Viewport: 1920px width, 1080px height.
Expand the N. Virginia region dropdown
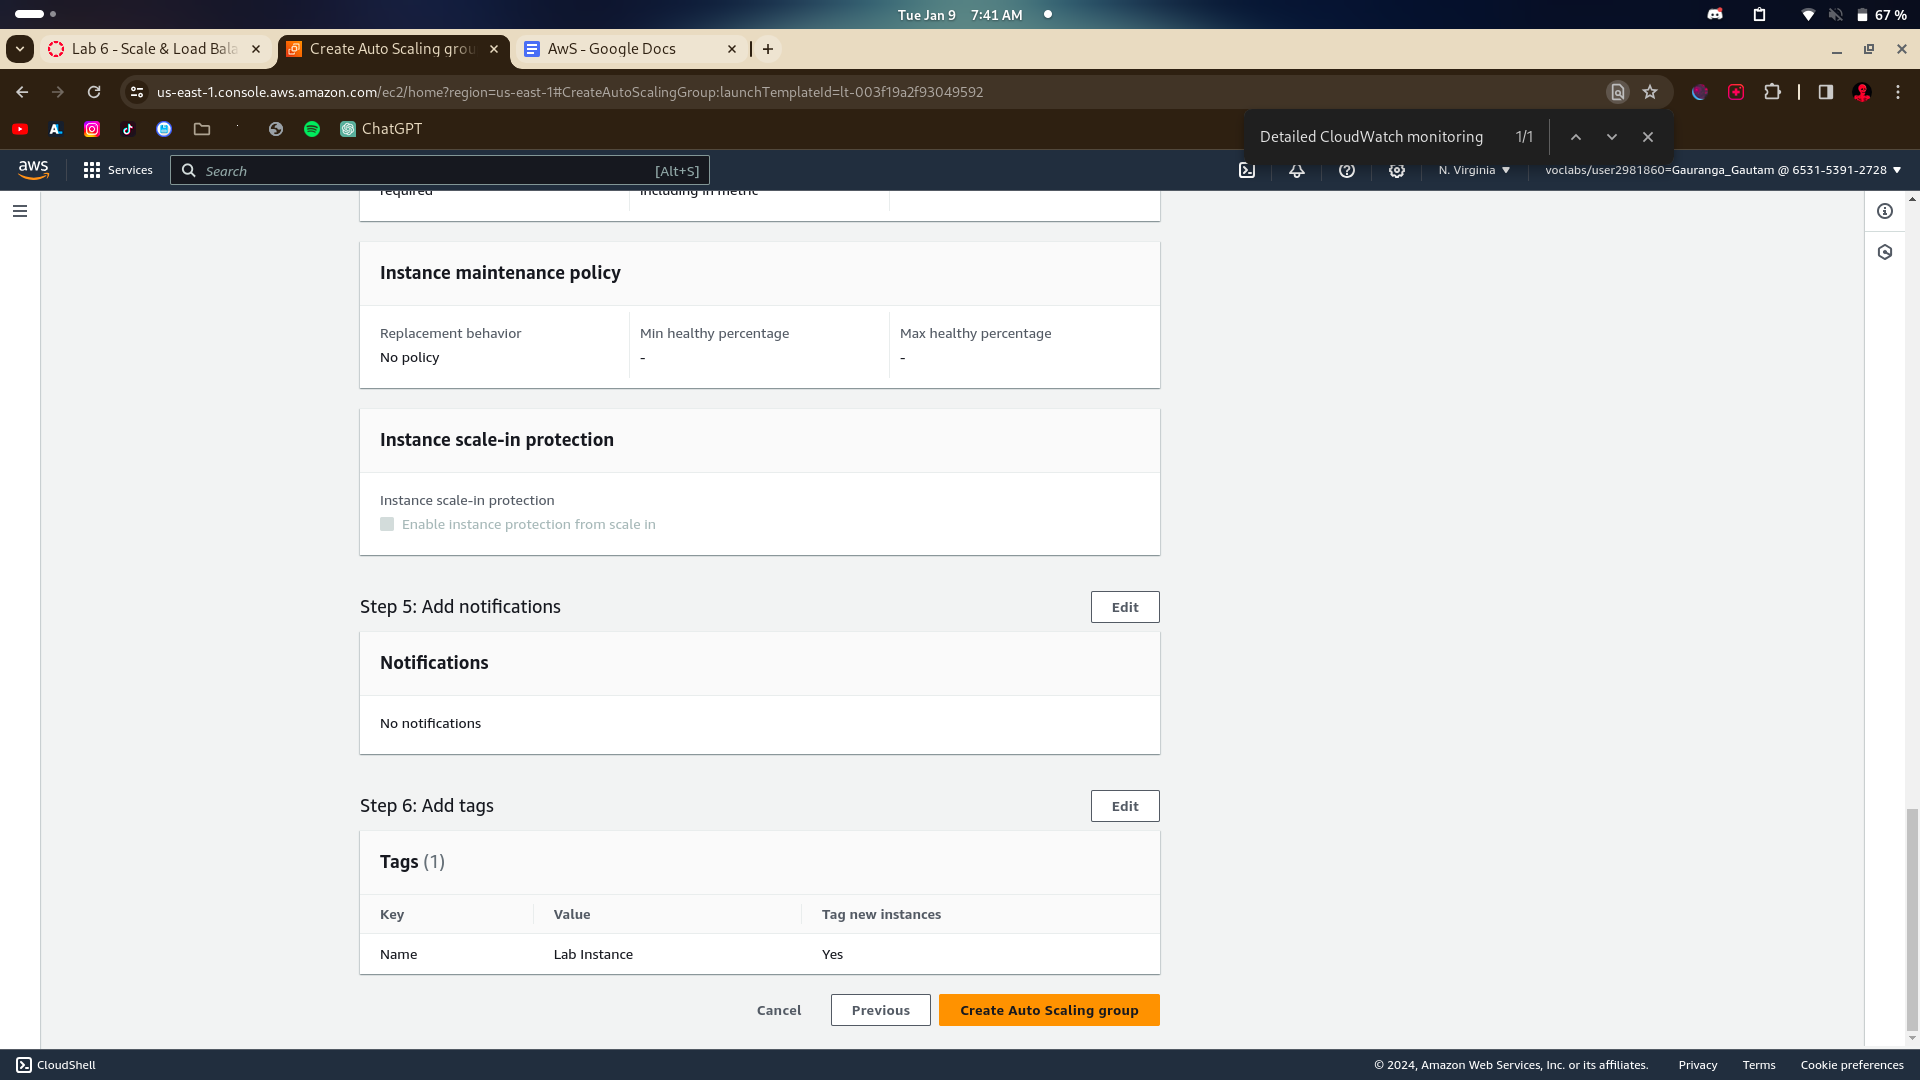(1474, 170)
